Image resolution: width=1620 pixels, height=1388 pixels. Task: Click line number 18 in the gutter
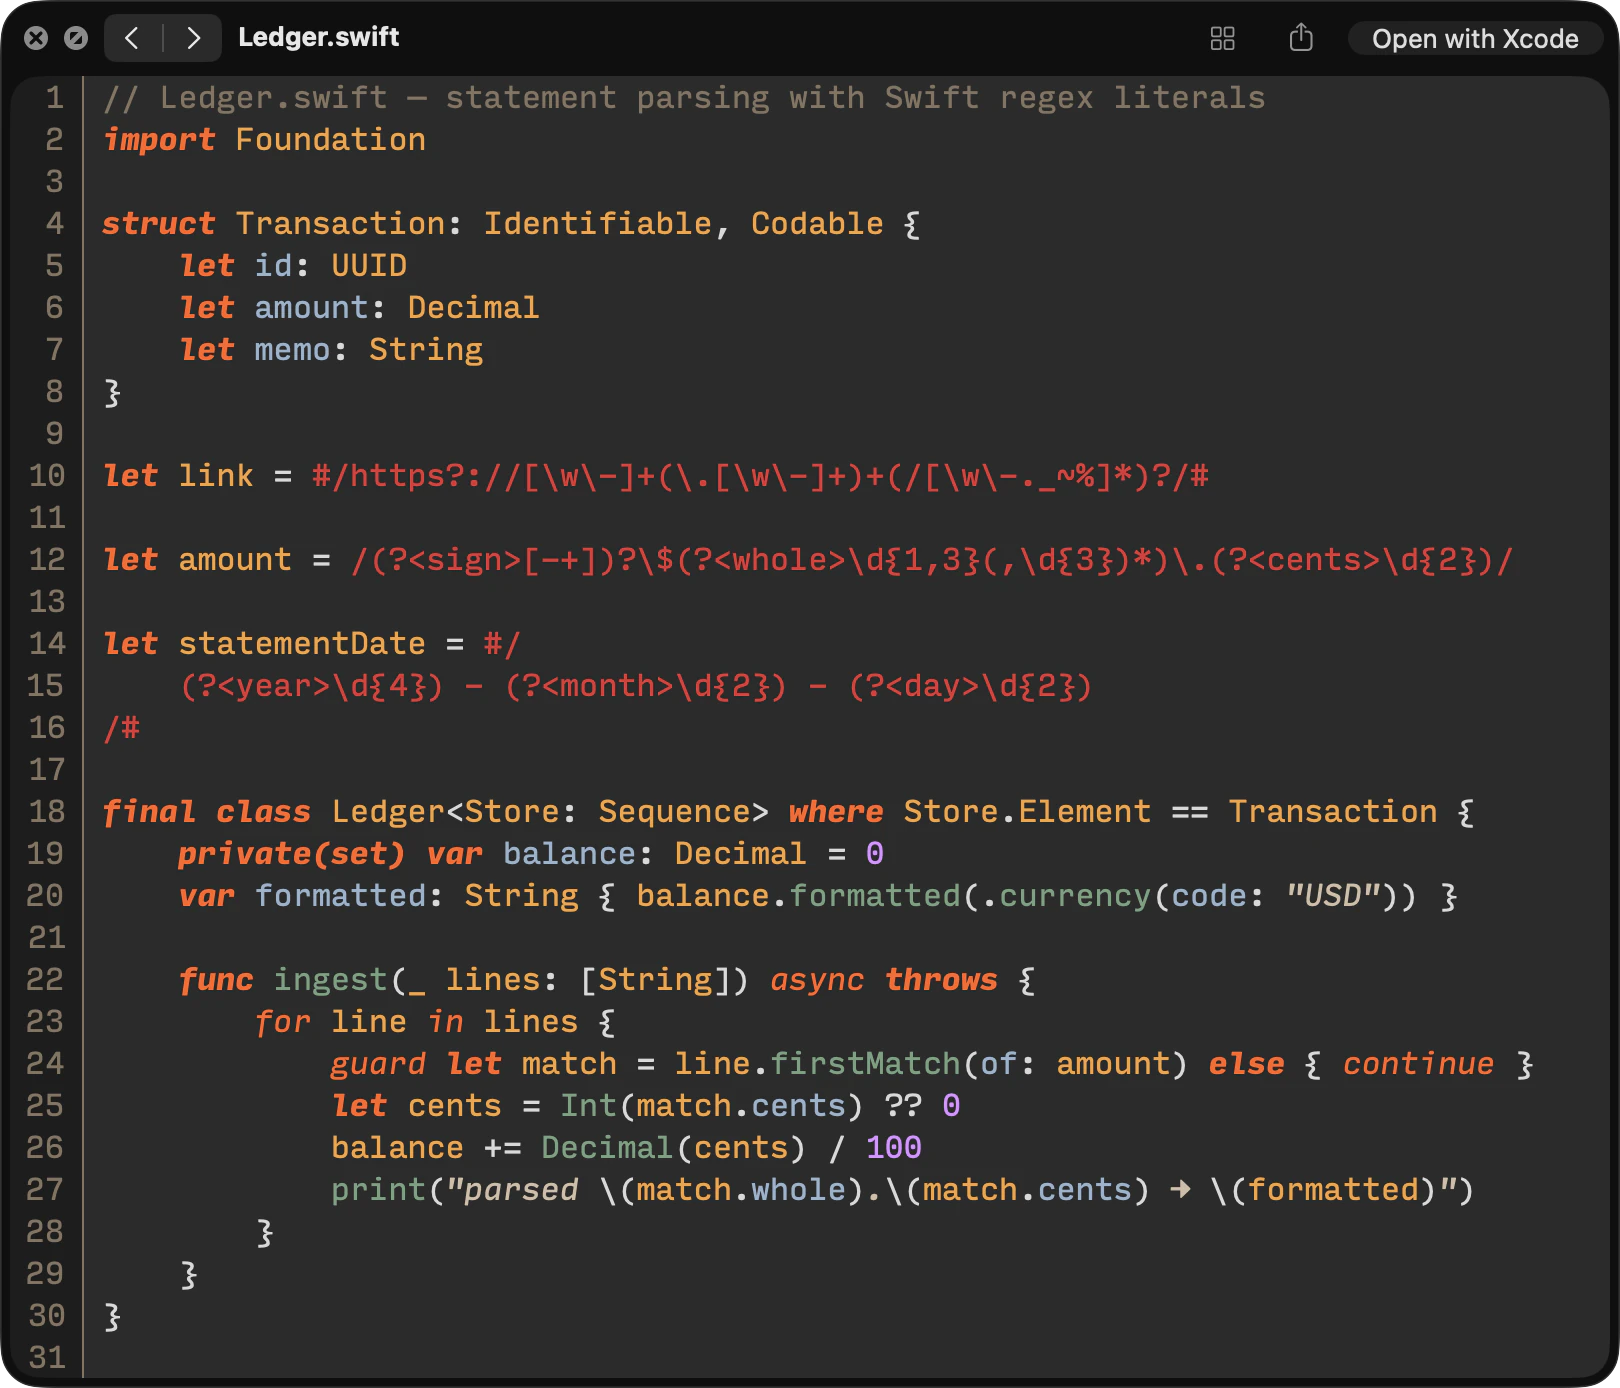(47, 812)
